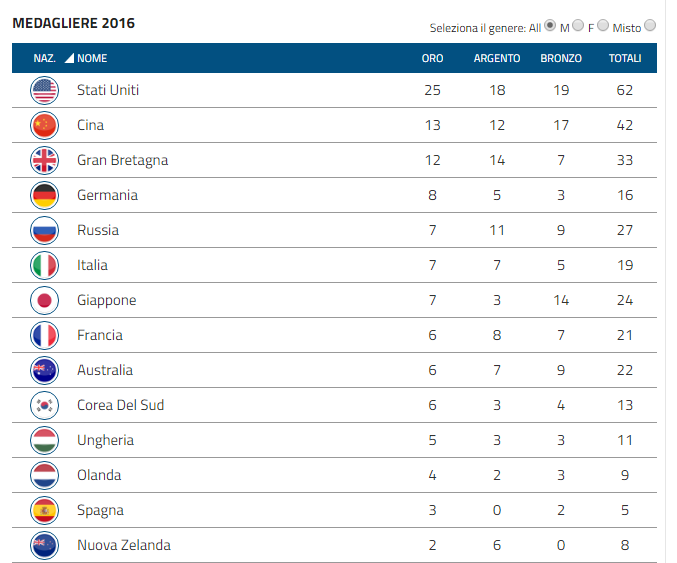
Task: Click the Germany flag icon
Action: [44, 196]
